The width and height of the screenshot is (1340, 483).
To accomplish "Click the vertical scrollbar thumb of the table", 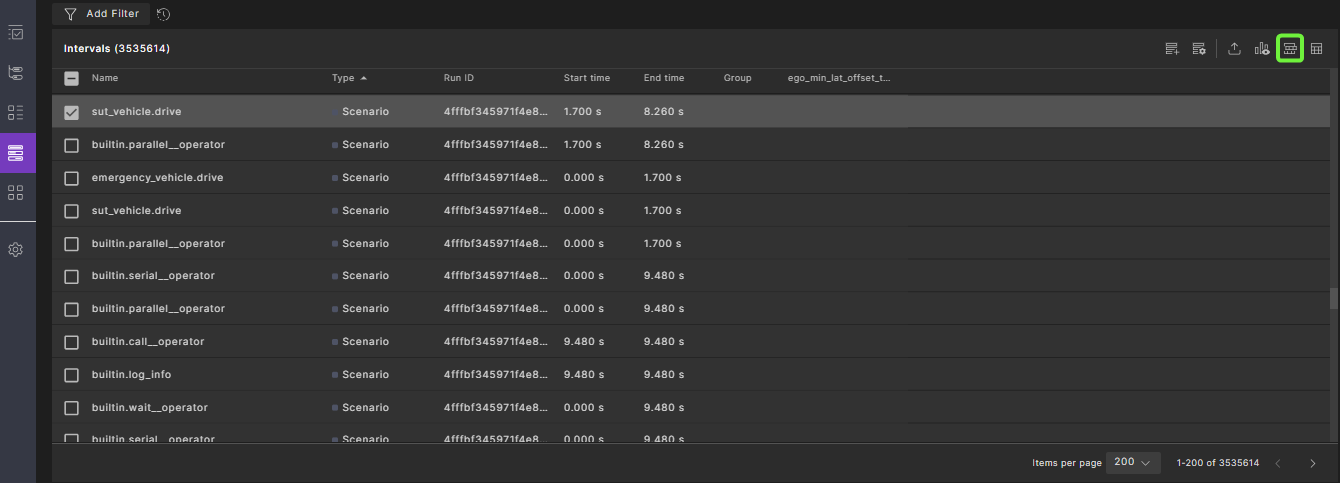I will pyautogui.click(x=1333, y=300).
